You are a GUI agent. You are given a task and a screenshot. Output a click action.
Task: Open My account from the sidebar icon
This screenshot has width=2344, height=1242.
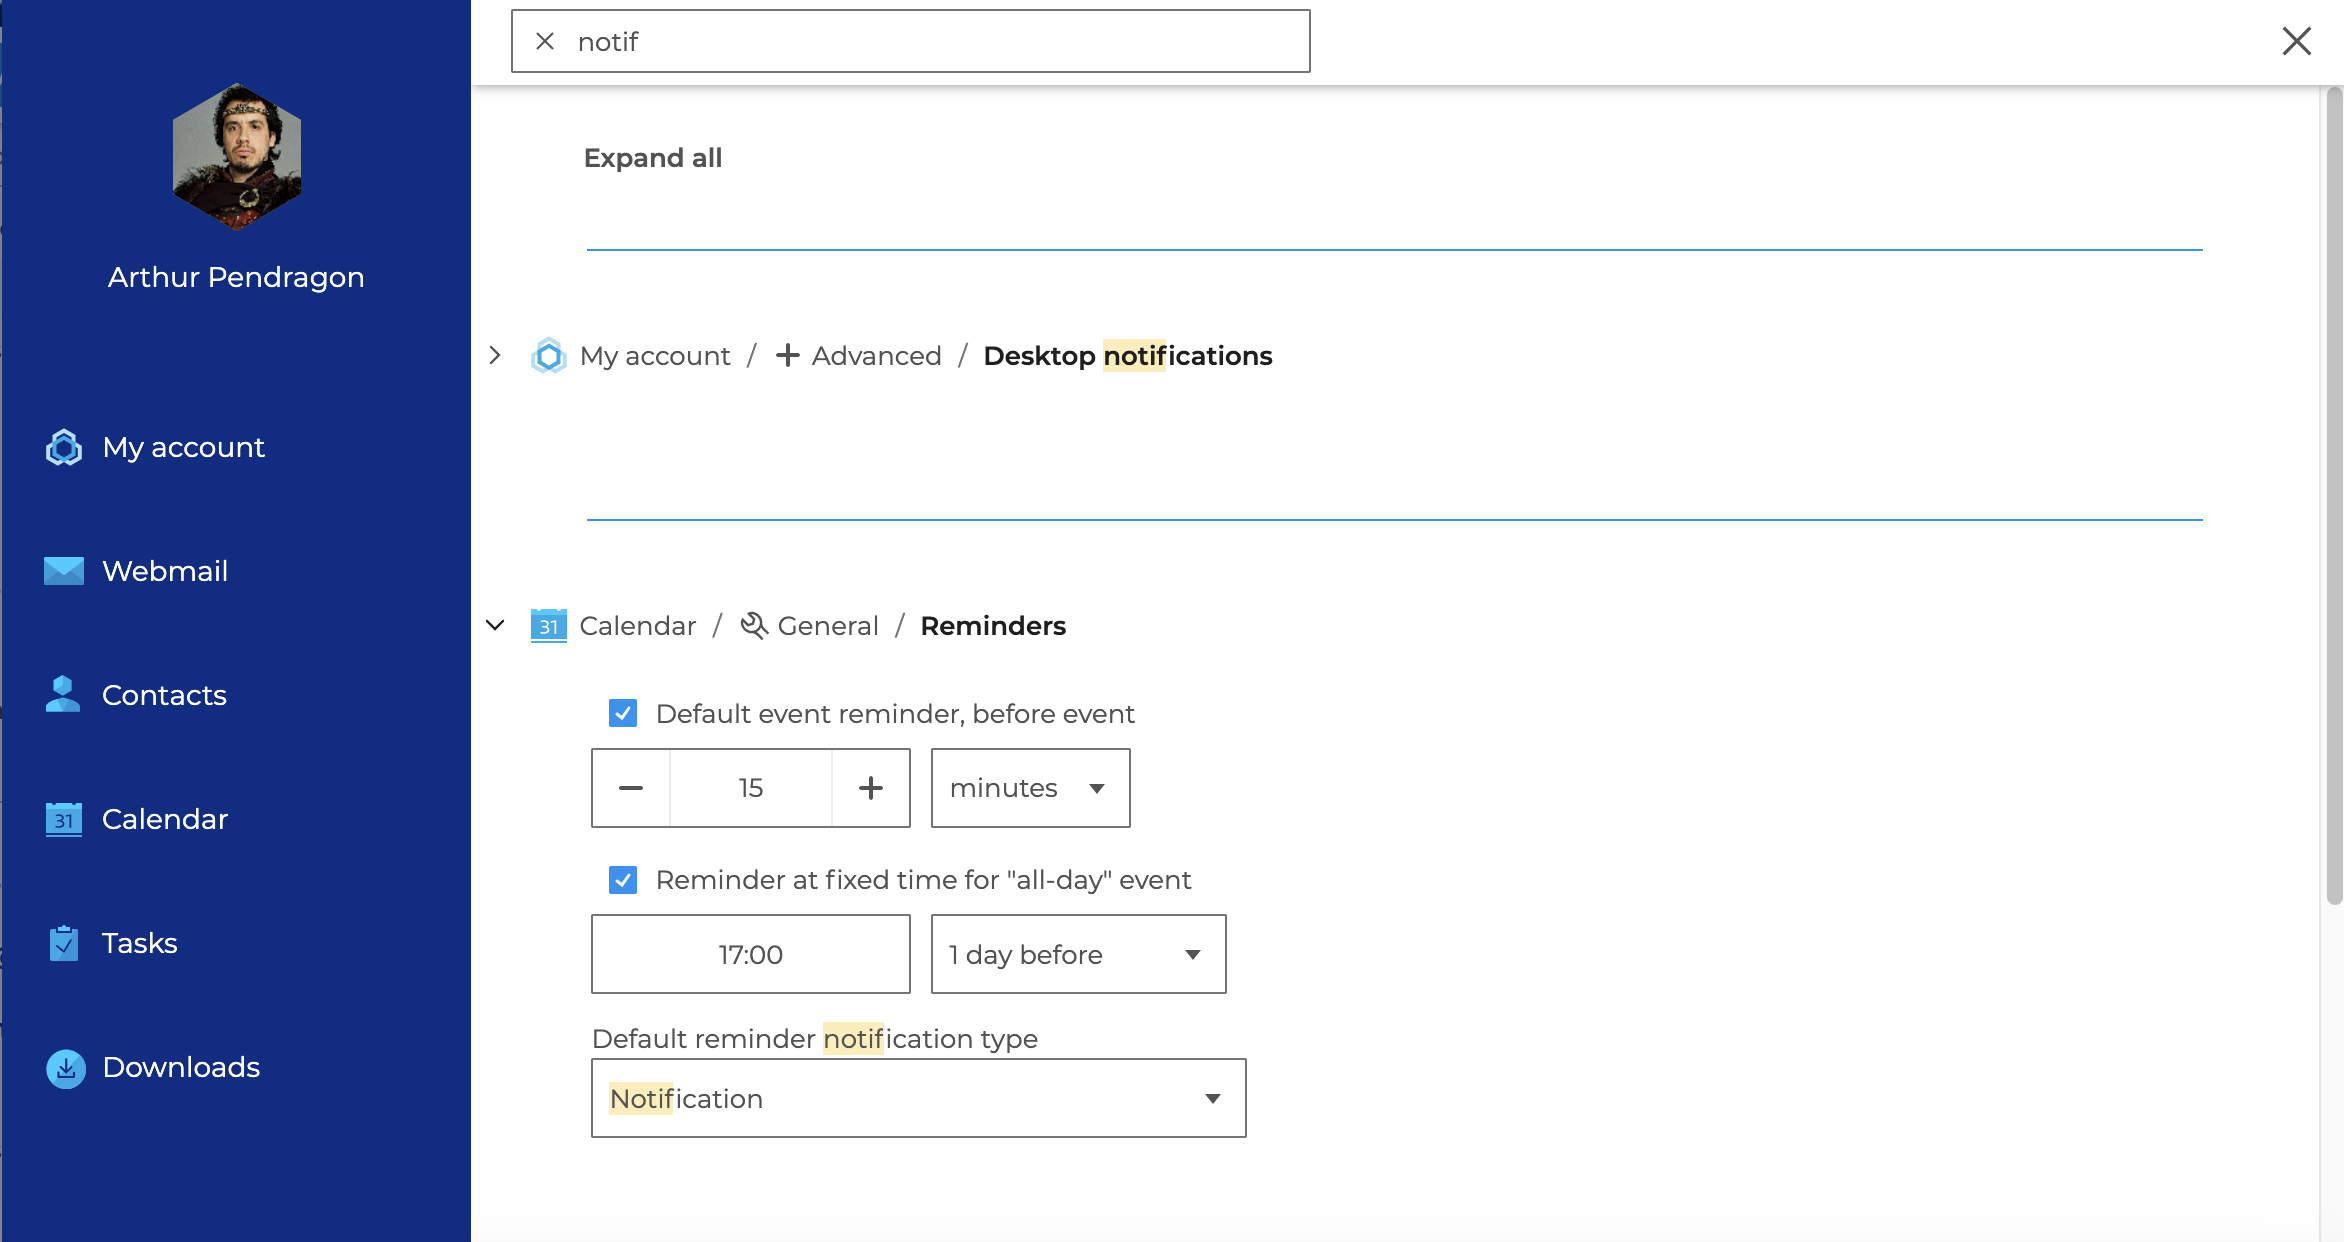[64, 447]
